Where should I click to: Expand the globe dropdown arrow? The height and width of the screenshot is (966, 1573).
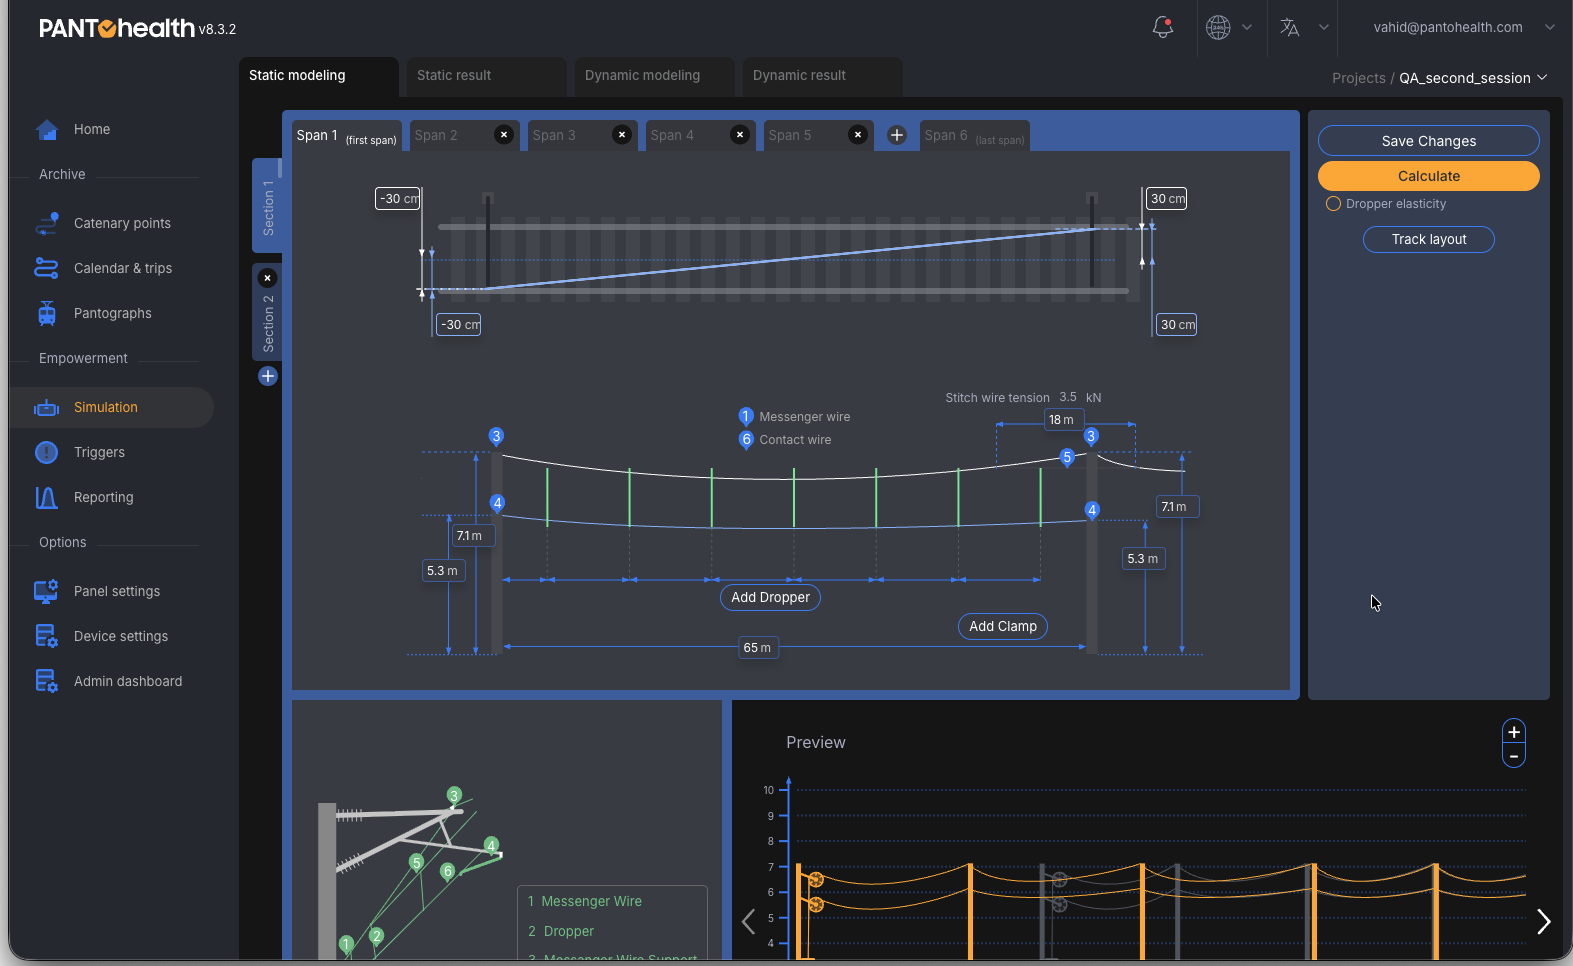[x=1247, y=27]
